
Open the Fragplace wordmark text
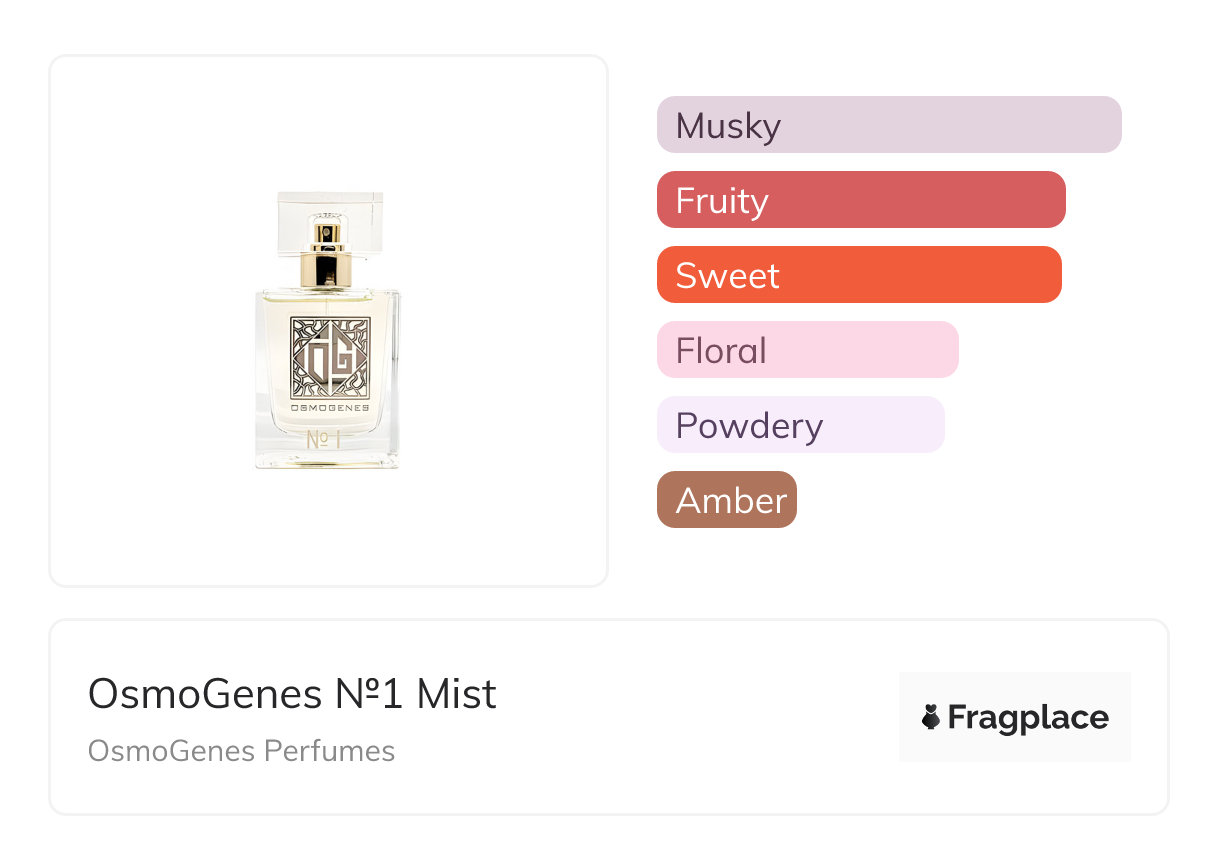1028,718
